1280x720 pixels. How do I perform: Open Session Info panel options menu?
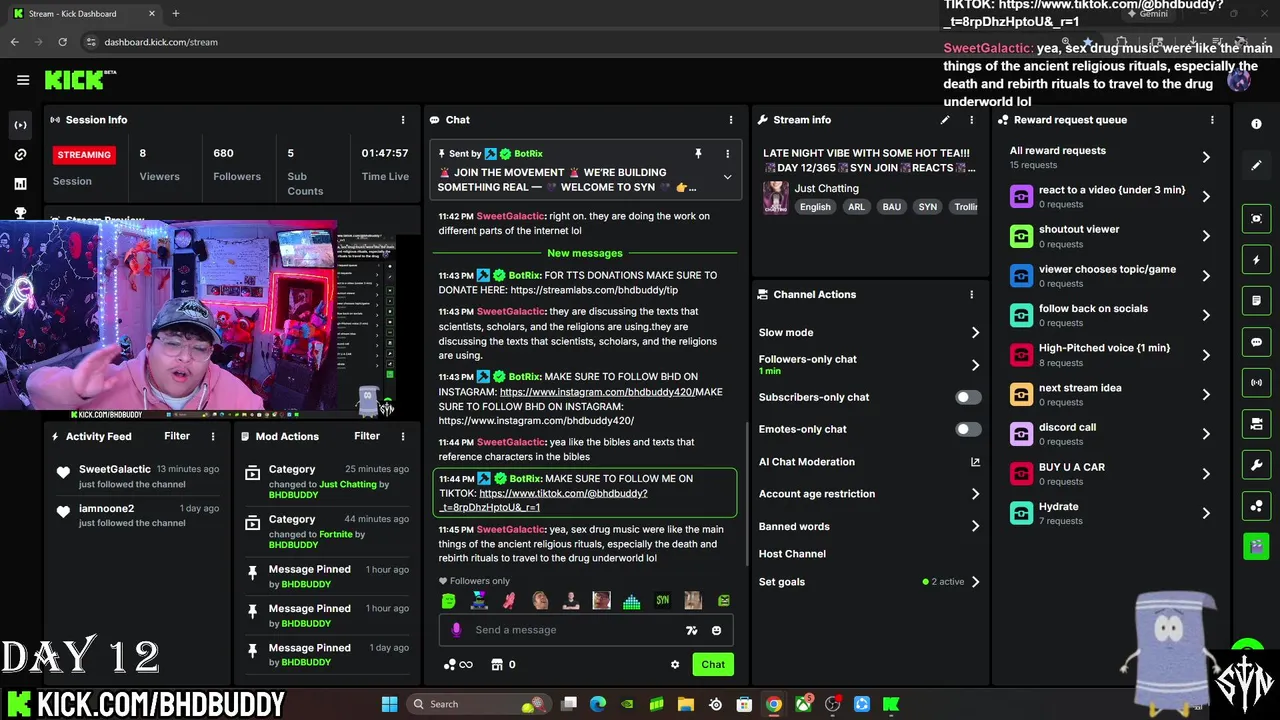pyautogui.click(x=403, y=120)
